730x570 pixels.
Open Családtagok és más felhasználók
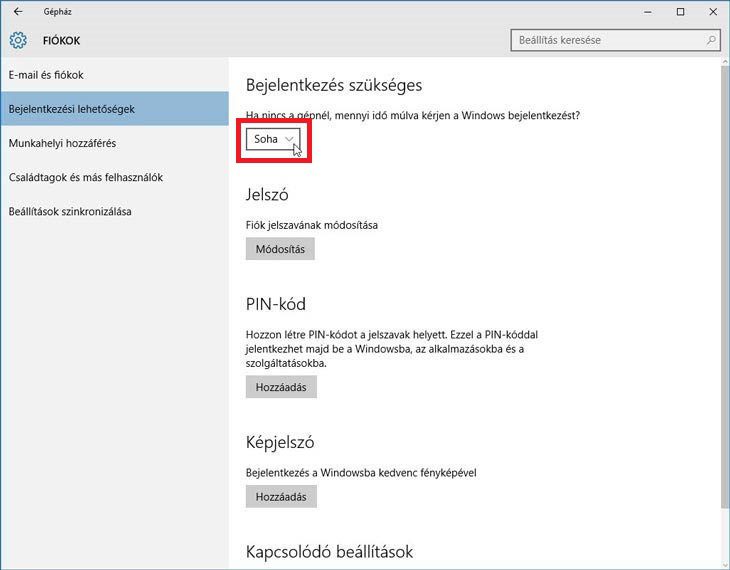click(85, 177)
